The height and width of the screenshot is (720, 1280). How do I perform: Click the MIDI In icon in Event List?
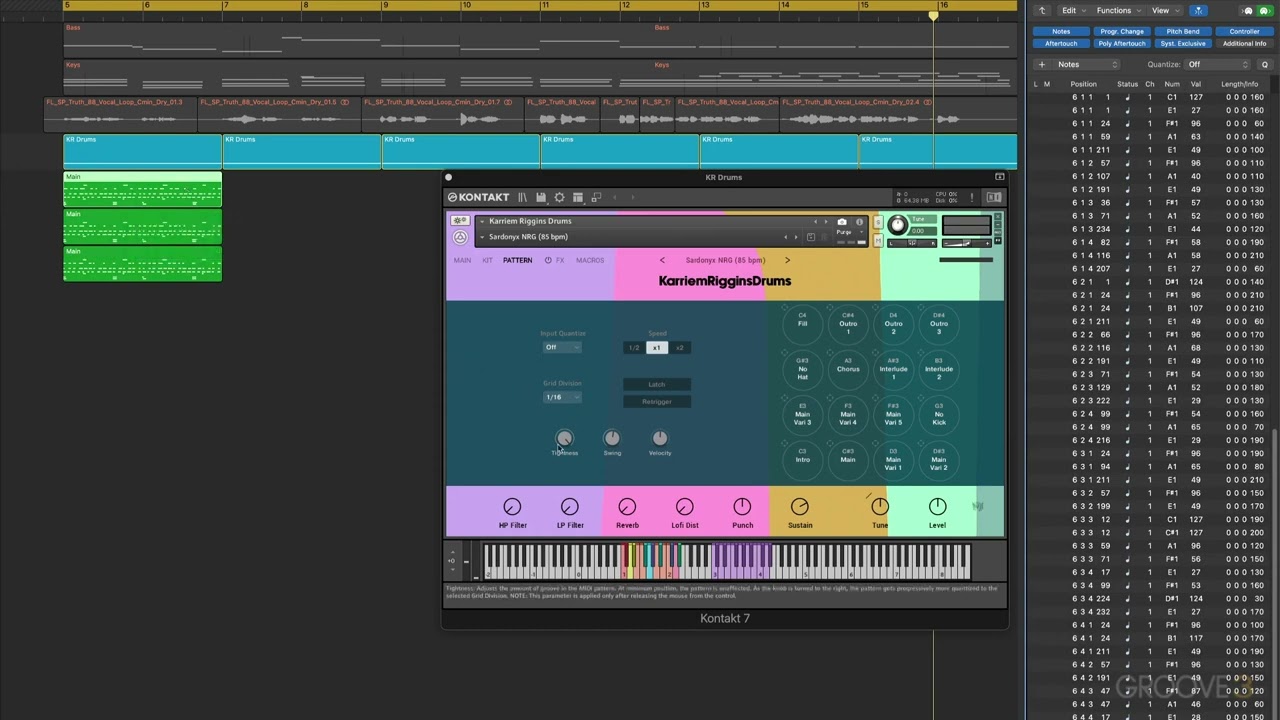coord(1248,11)
